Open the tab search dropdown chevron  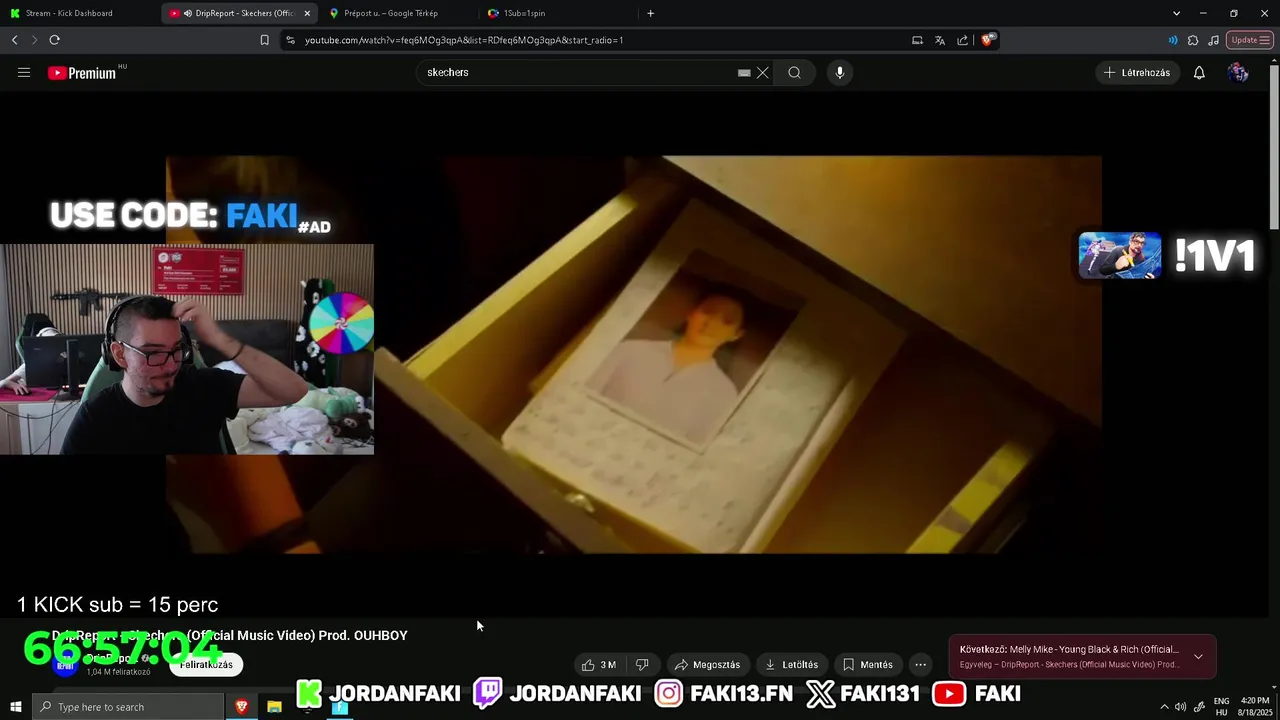pyautogui.click(x=1176, y=13)
